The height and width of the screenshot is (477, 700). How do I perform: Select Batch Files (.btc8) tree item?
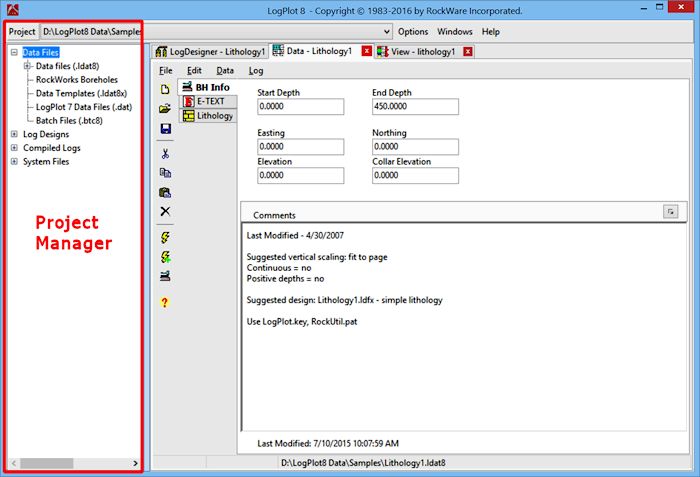[x=69, y=121]
